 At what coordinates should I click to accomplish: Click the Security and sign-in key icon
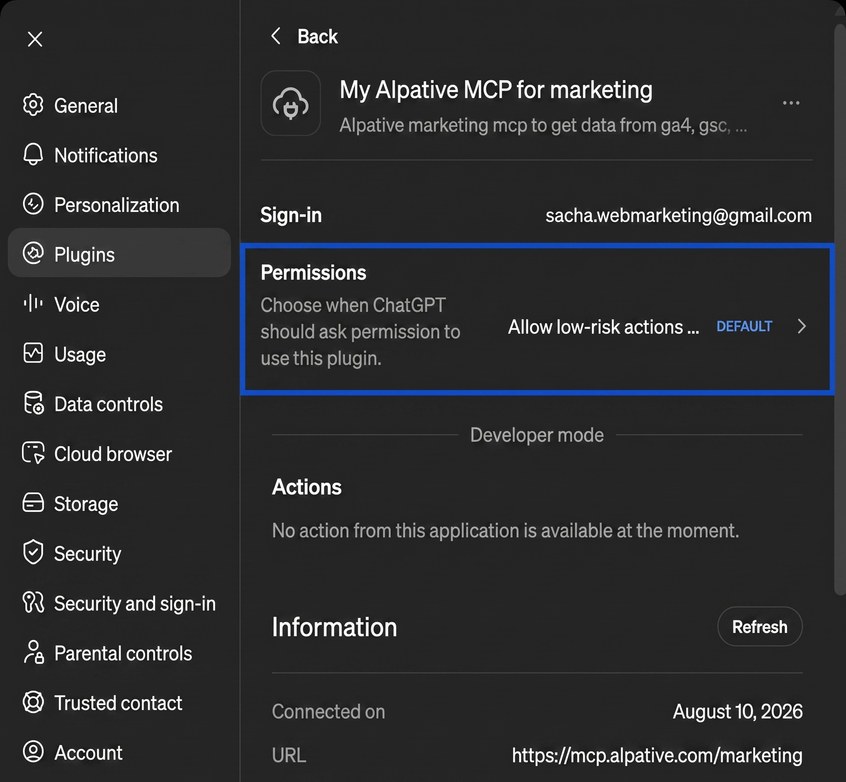click(x=33, y=602)
